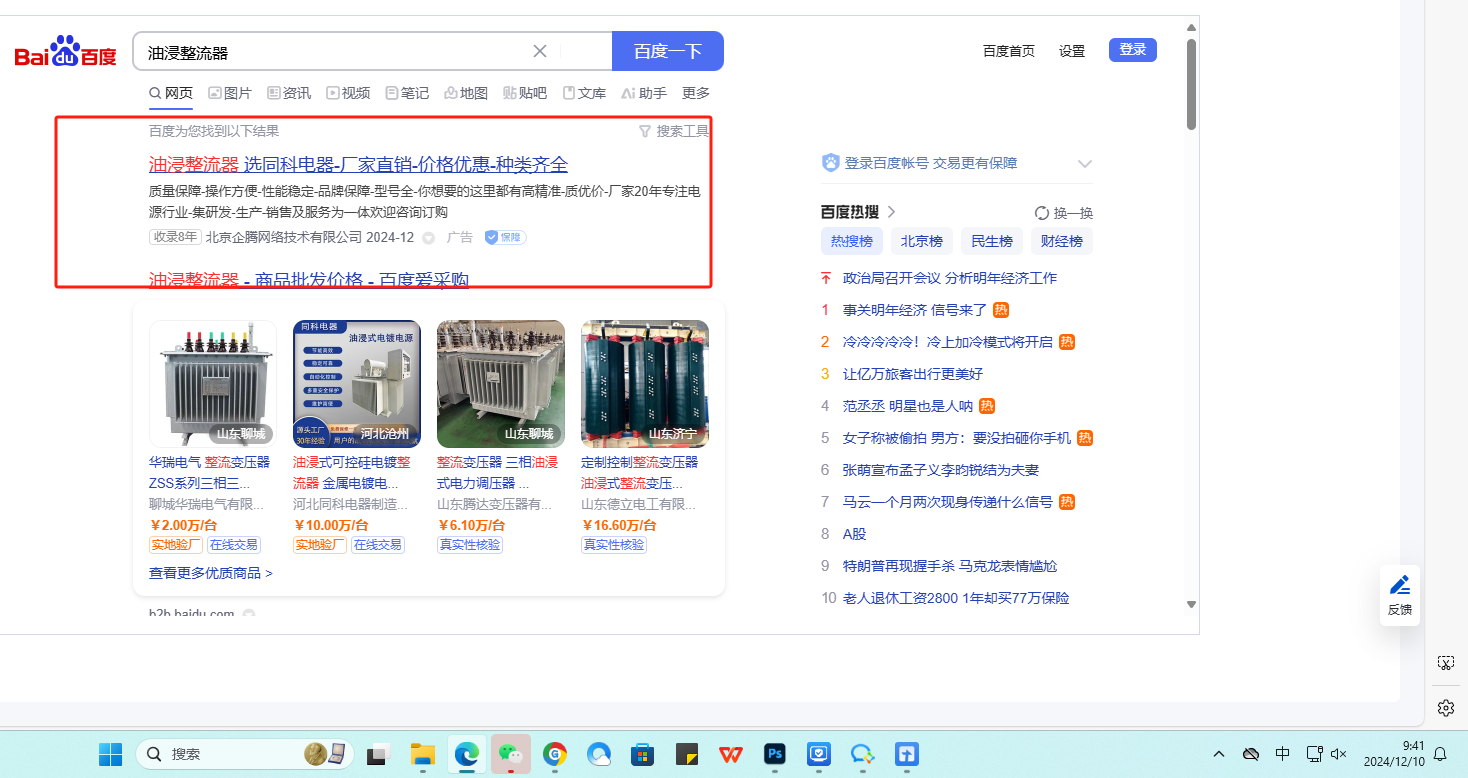Click the Baidu logo
1468x778 pixels.
66,51
